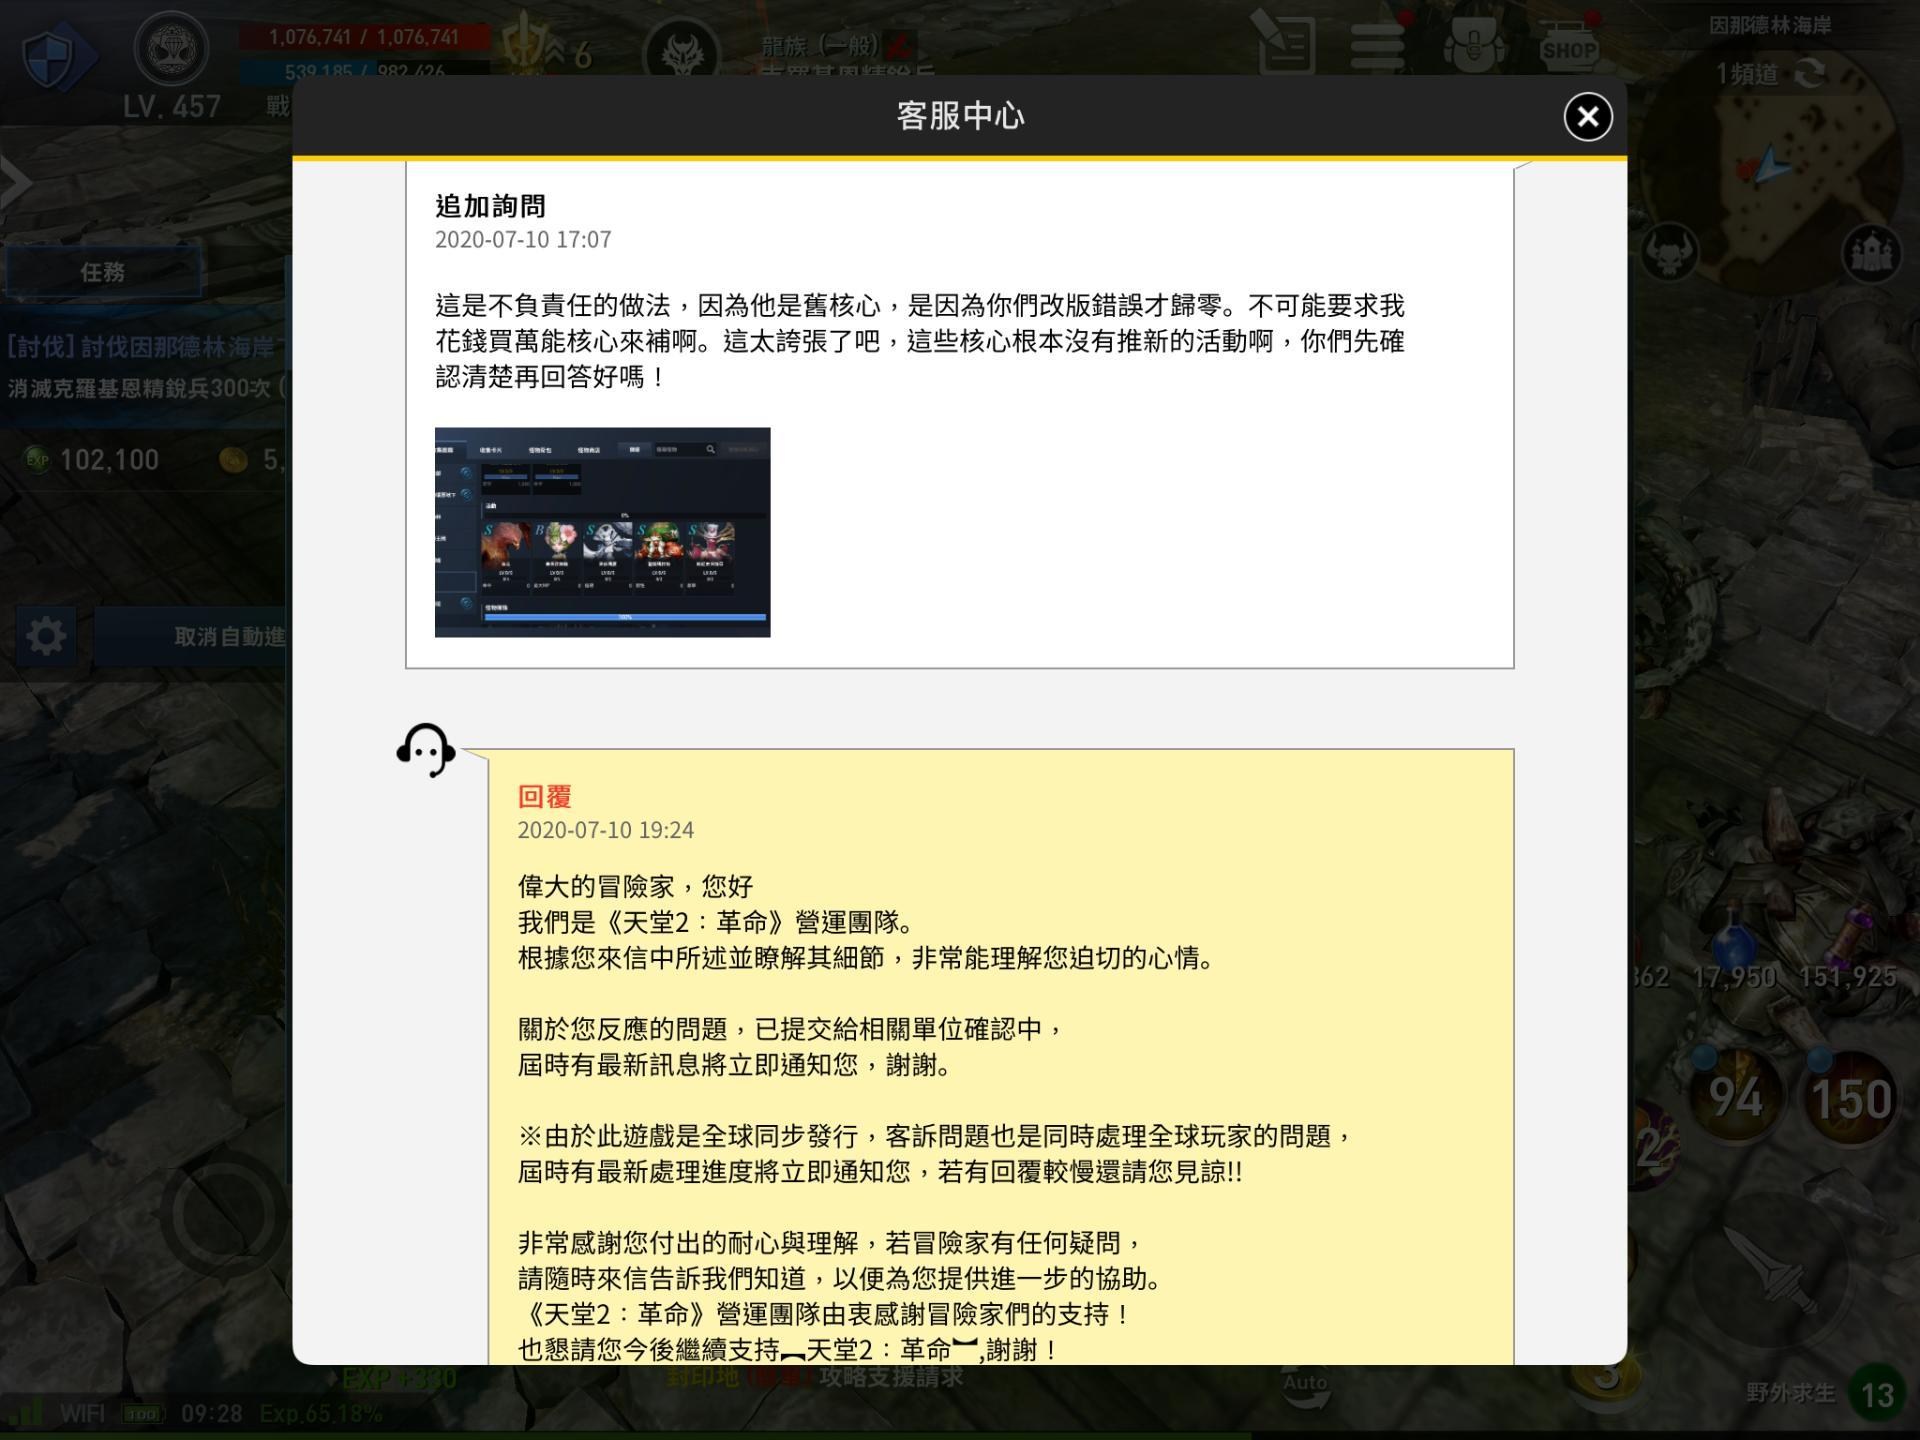Open the quest scroll icon in top bar
Screen dimensions: 1920x1440
pyautogui.click(x=1285, y=42)
